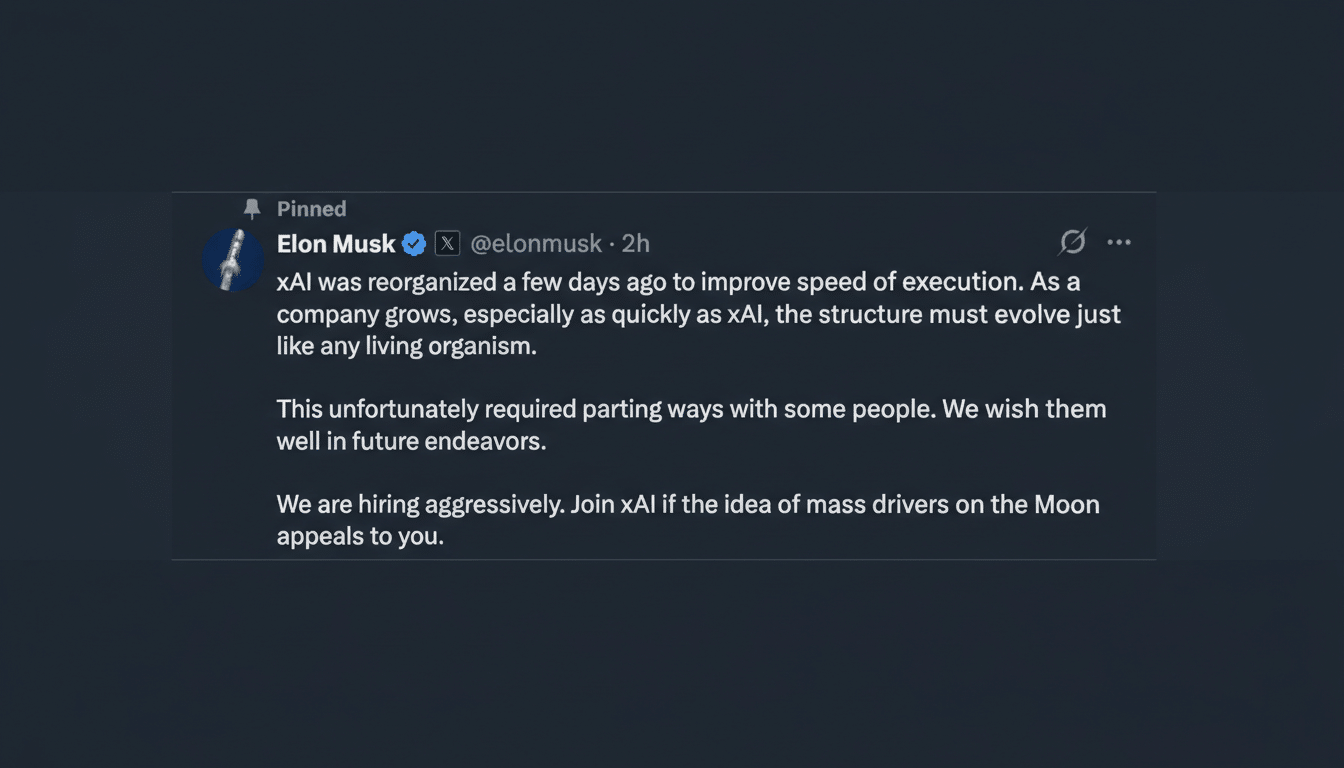Click the blue verified checkmark badge
The height and width of the screenshot is (768, 1344).
coord(413,242)
